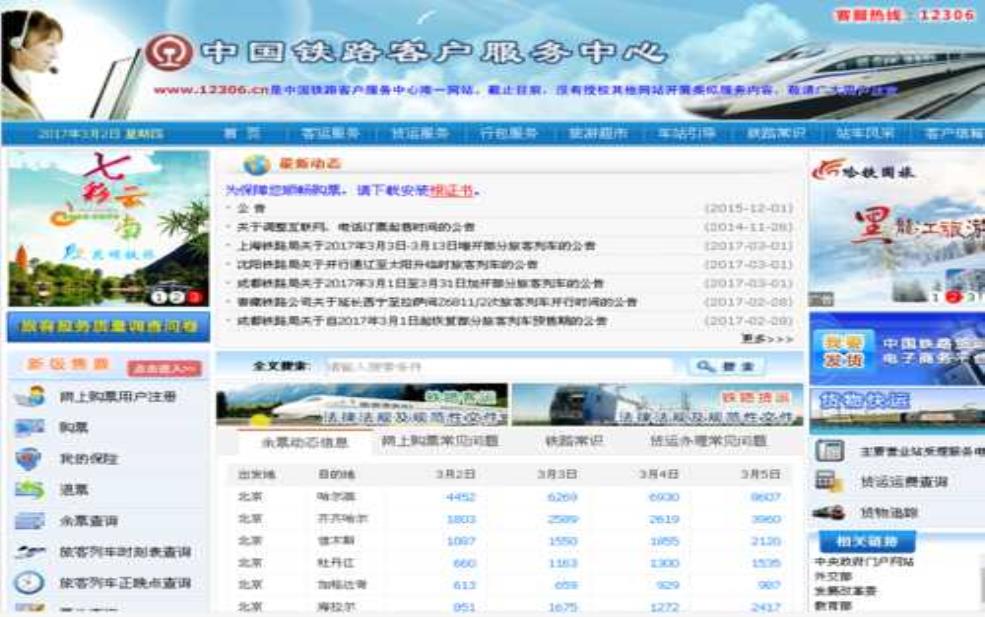Click the 旅客列车时刻表查询 train icon
The height and width of the screenshot is (617, 985).
click(x=30, y=552)
